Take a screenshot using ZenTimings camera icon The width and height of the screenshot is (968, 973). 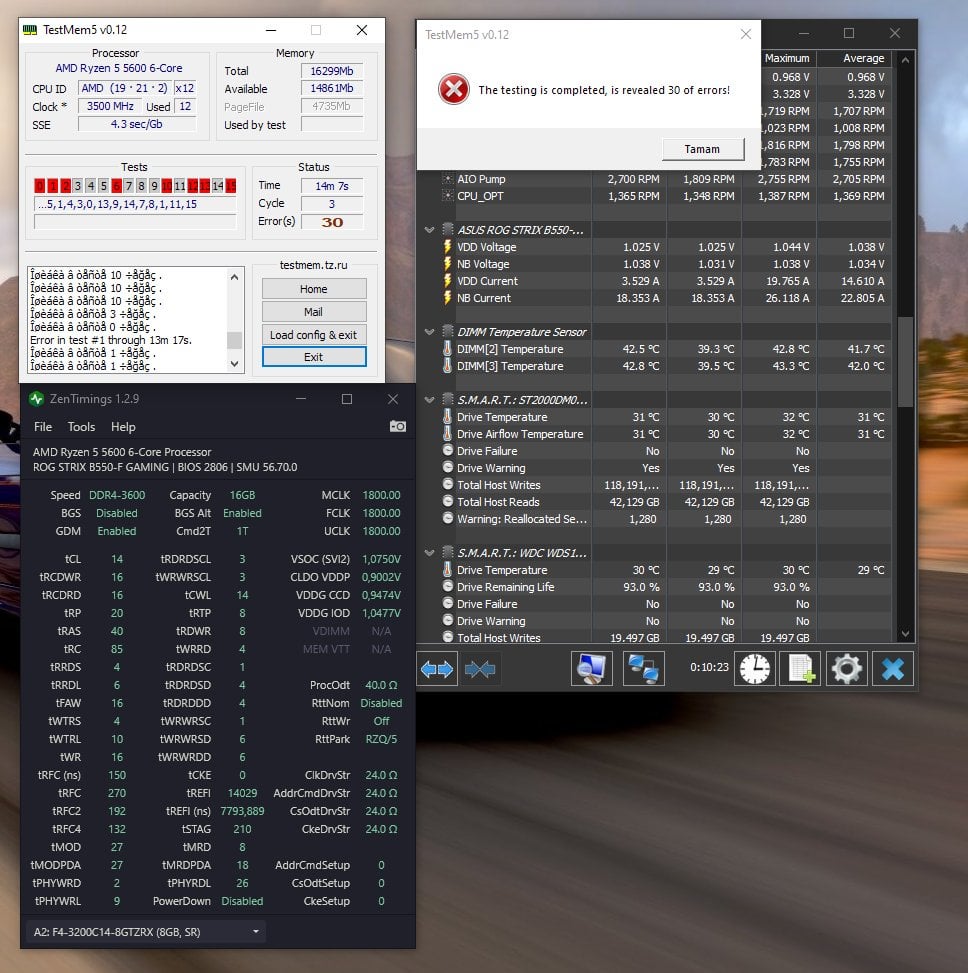[398, 426]
